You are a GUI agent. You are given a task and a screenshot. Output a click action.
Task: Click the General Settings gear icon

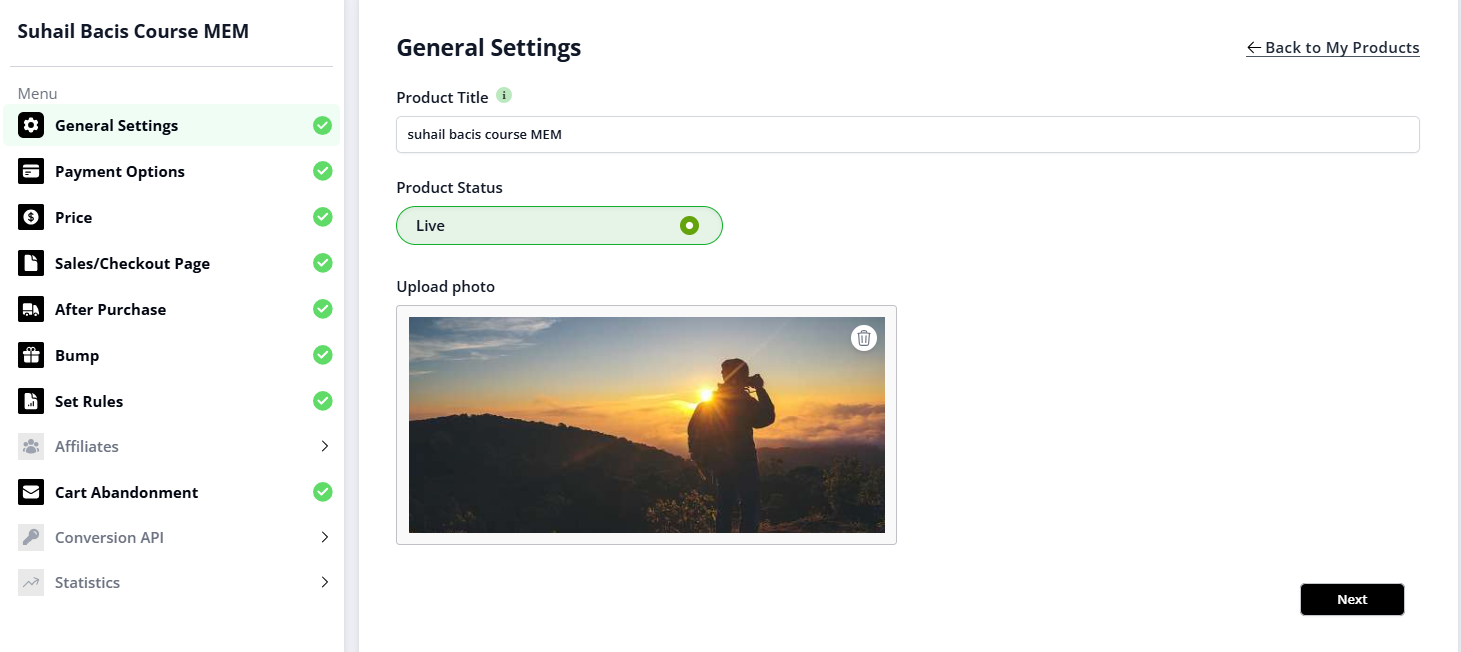pos(31,125)
